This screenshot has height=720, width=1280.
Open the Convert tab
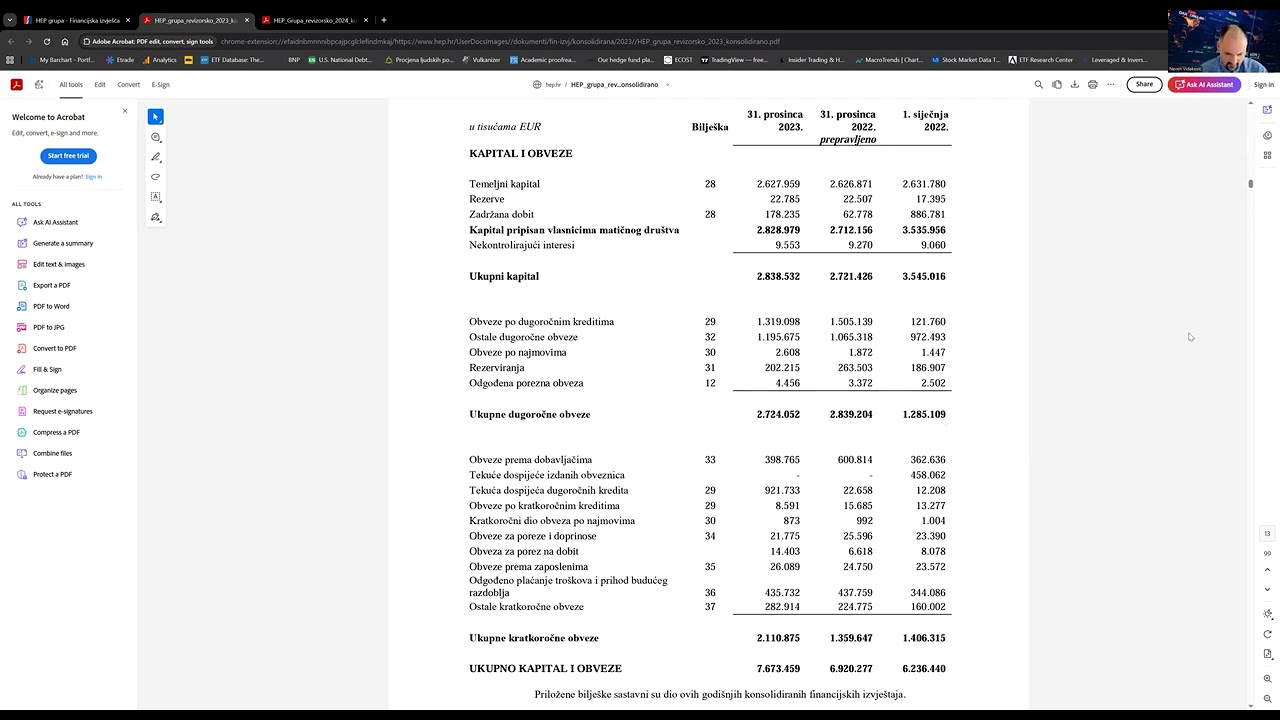(x=129, y=85)
